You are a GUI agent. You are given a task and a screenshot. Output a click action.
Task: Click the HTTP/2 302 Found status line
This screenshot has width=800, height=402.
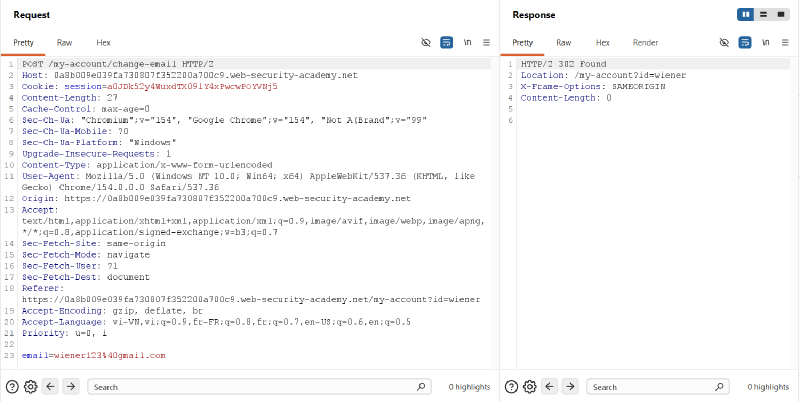[x=563, y=64]
